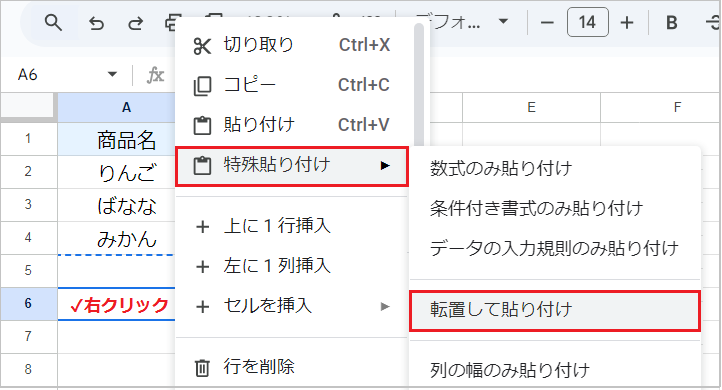Select row 6 header
The width and height of the screenshot is (722, 390).
29,303
